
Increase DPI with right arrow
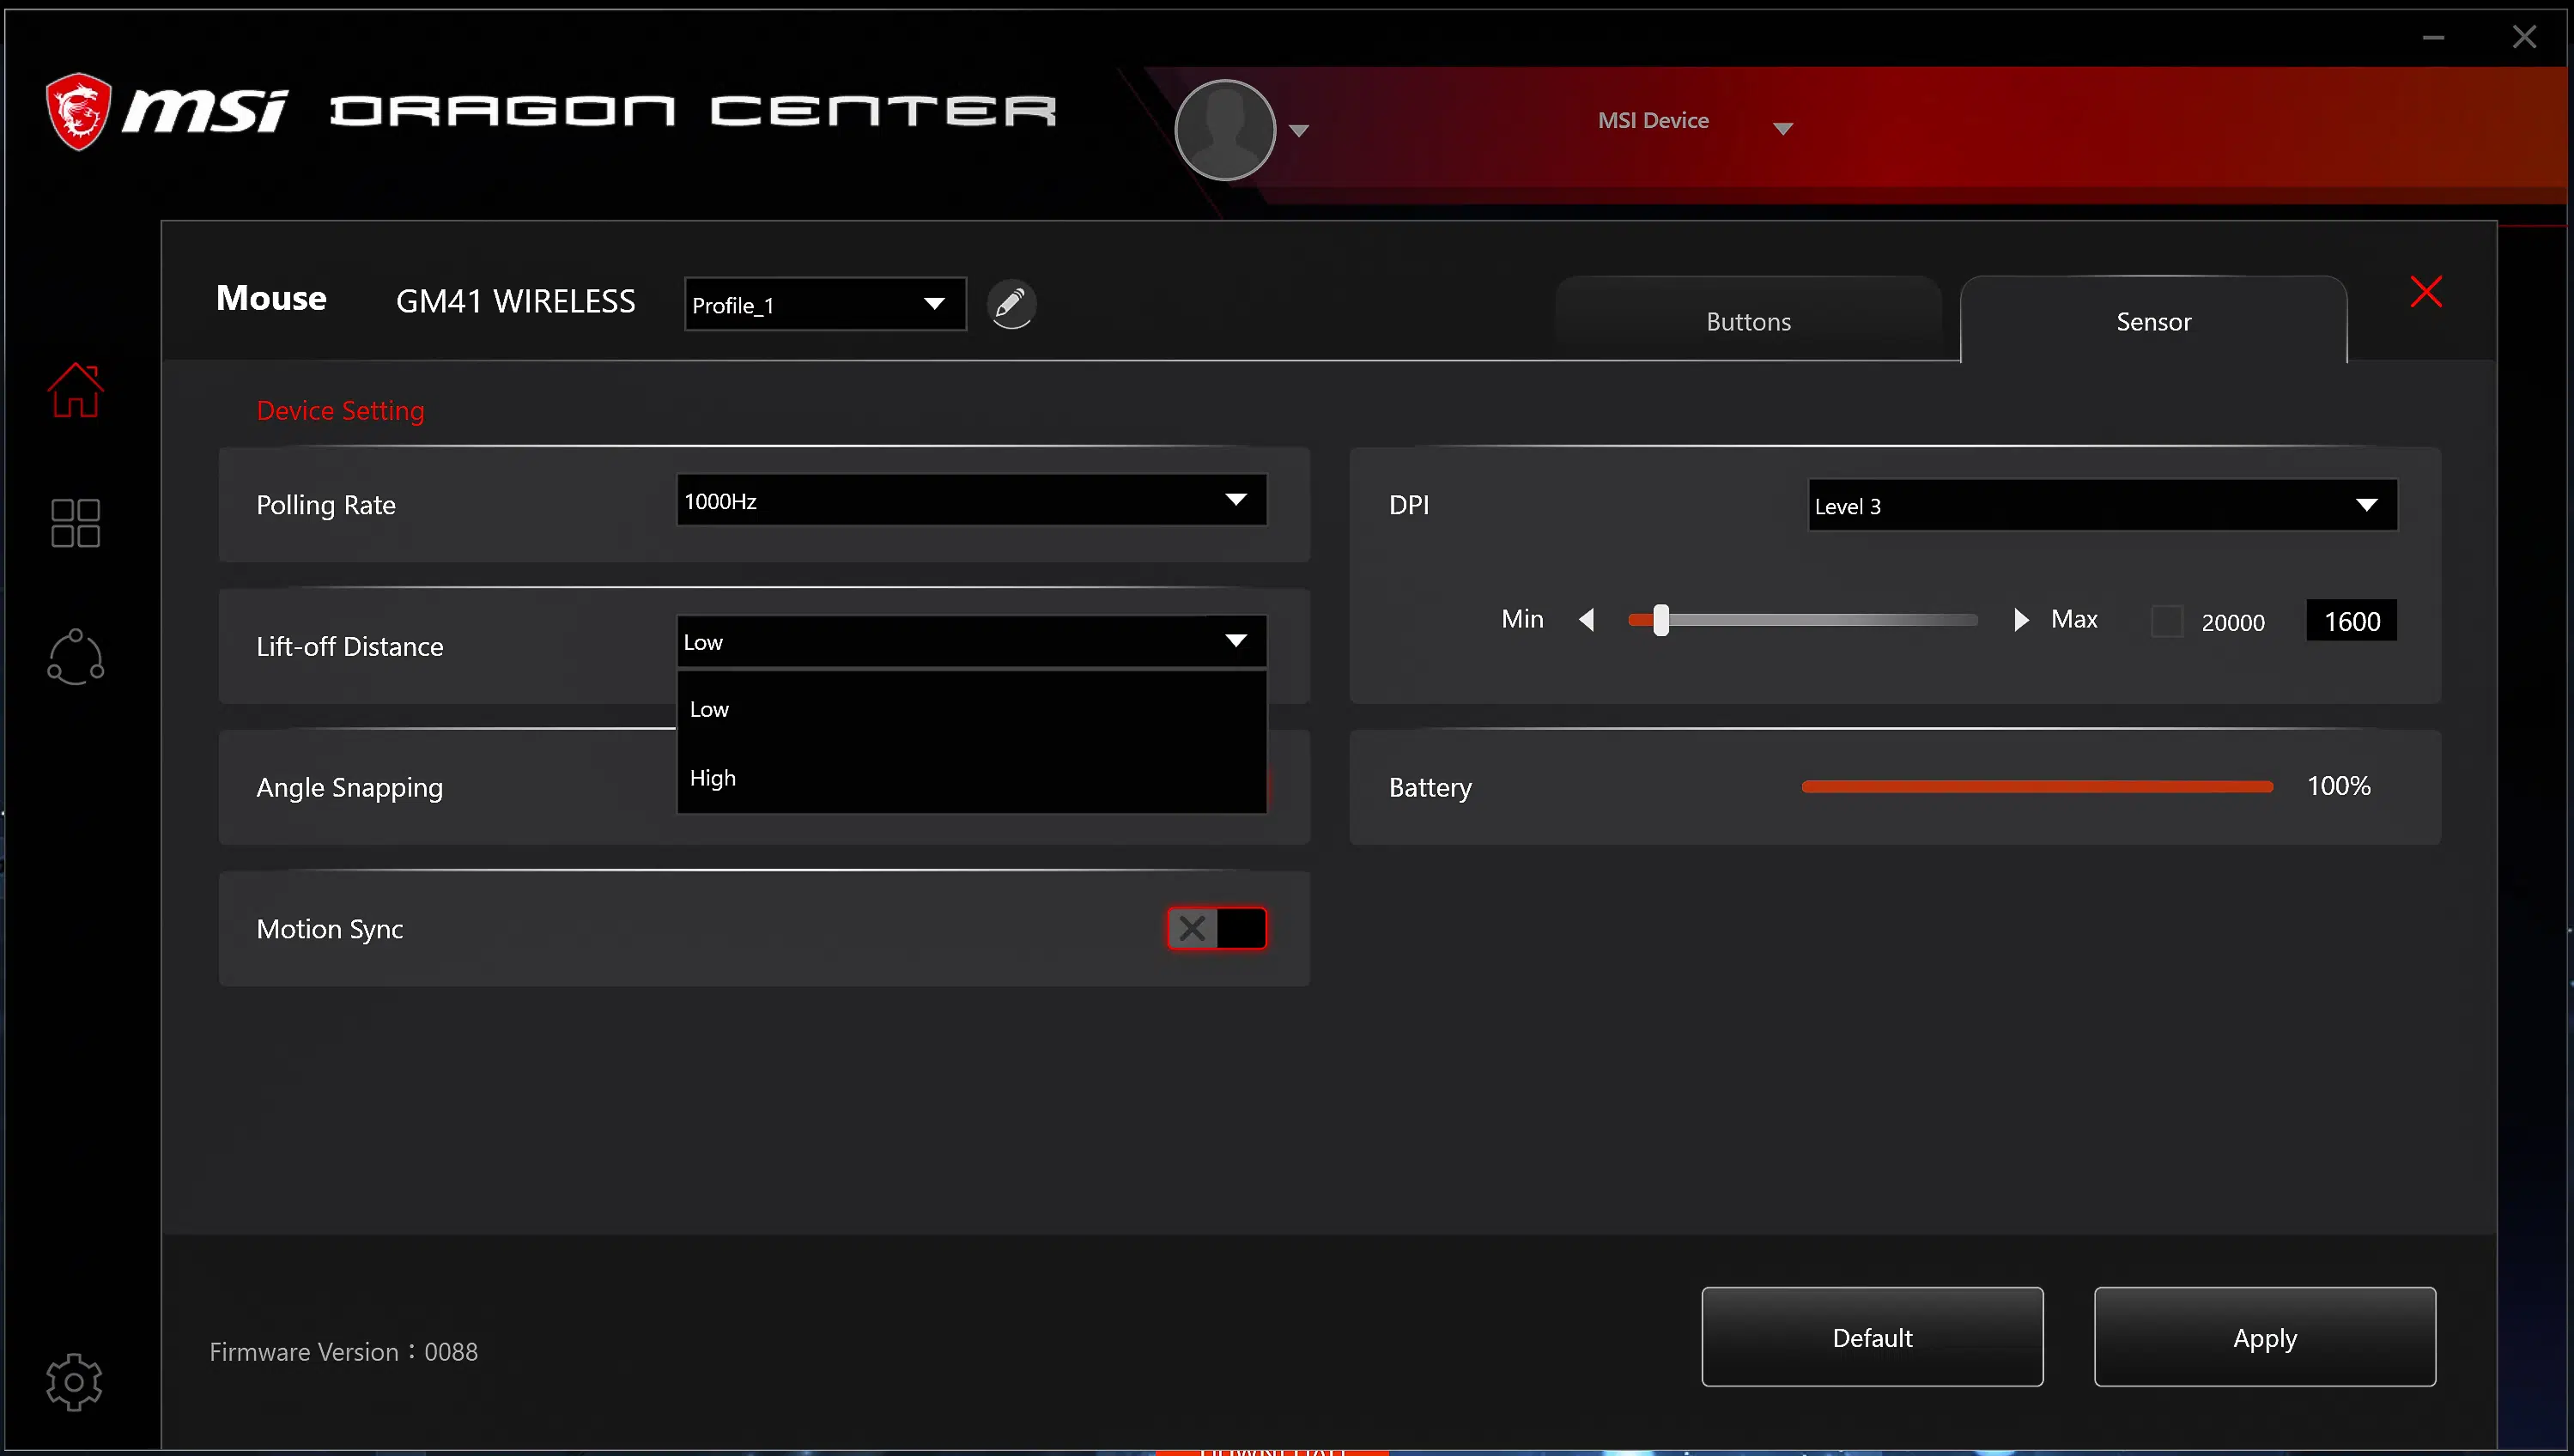tap(2021, 620)
